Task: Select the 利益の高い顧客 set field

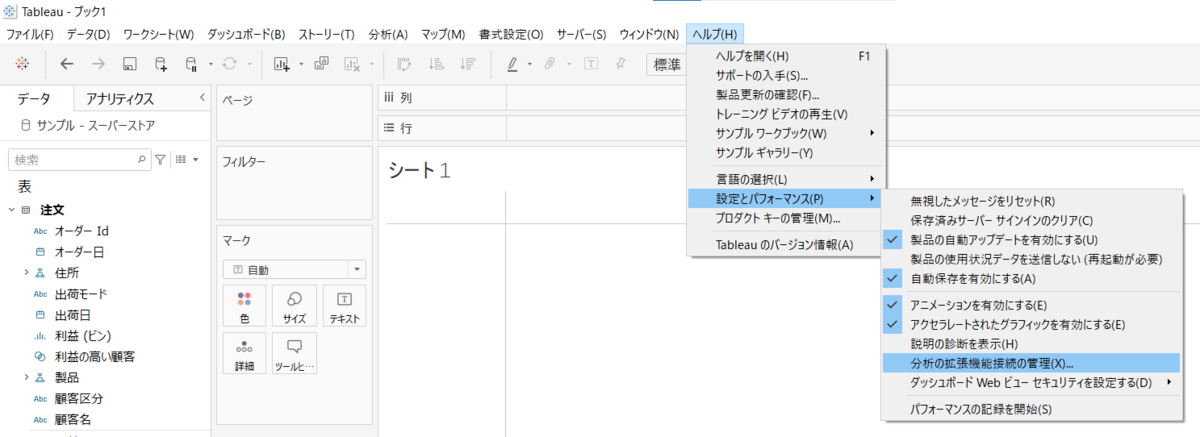Action: (95, 356)
